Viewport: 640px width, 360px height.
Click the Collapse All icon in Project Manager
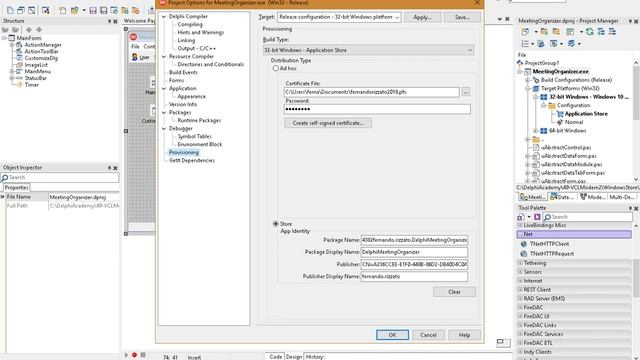click(612, 31)
